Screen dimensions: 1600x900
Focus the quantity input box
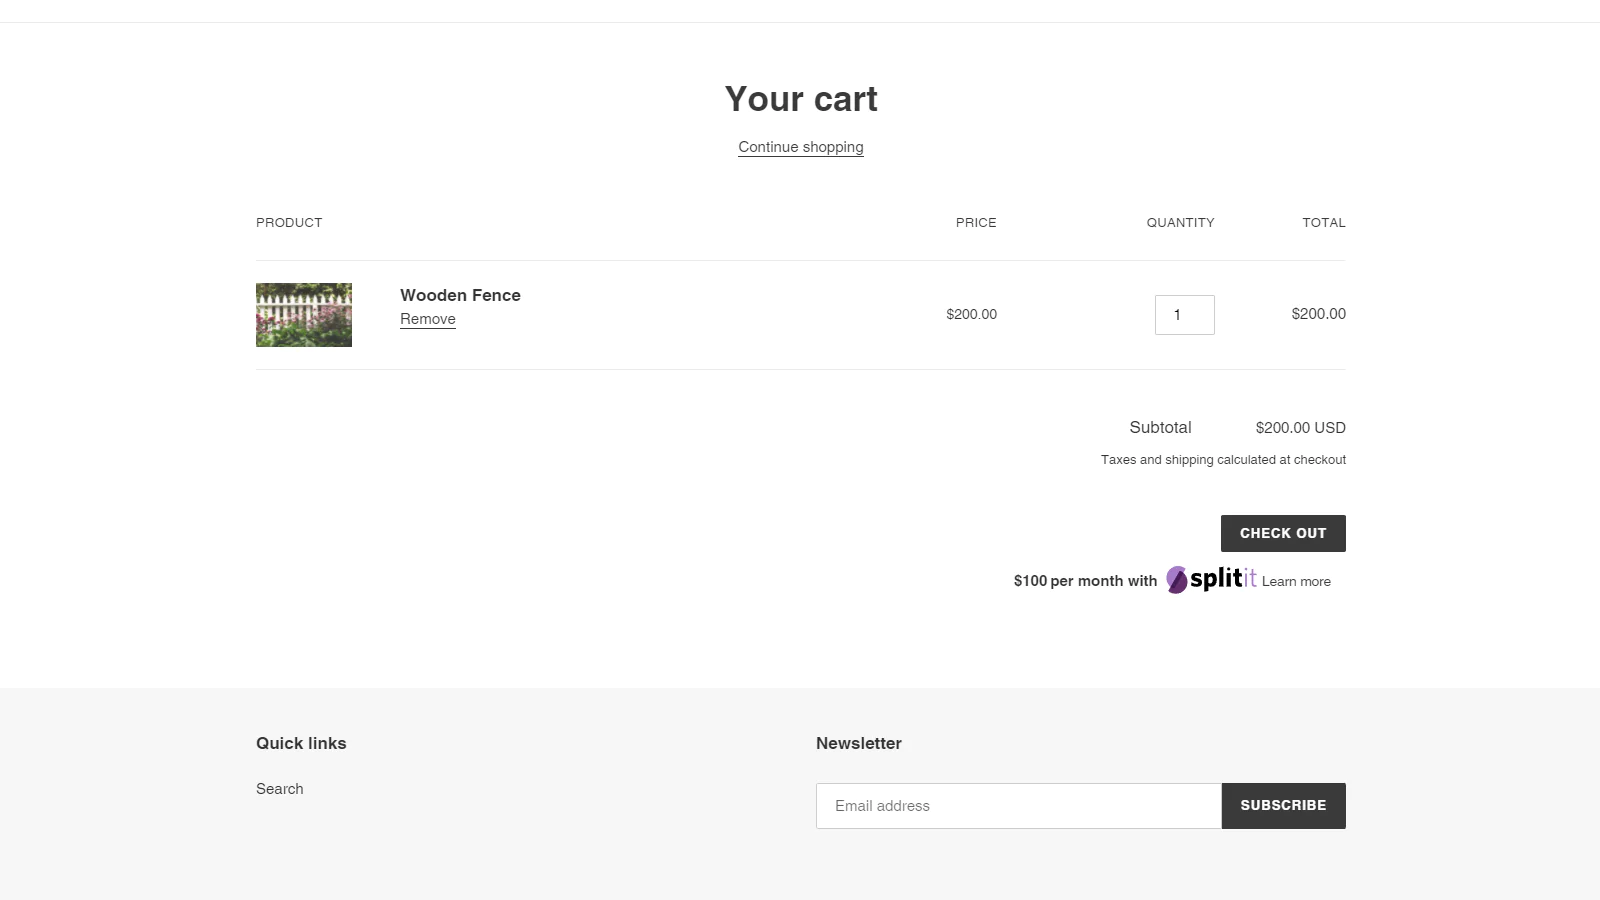1184,315
